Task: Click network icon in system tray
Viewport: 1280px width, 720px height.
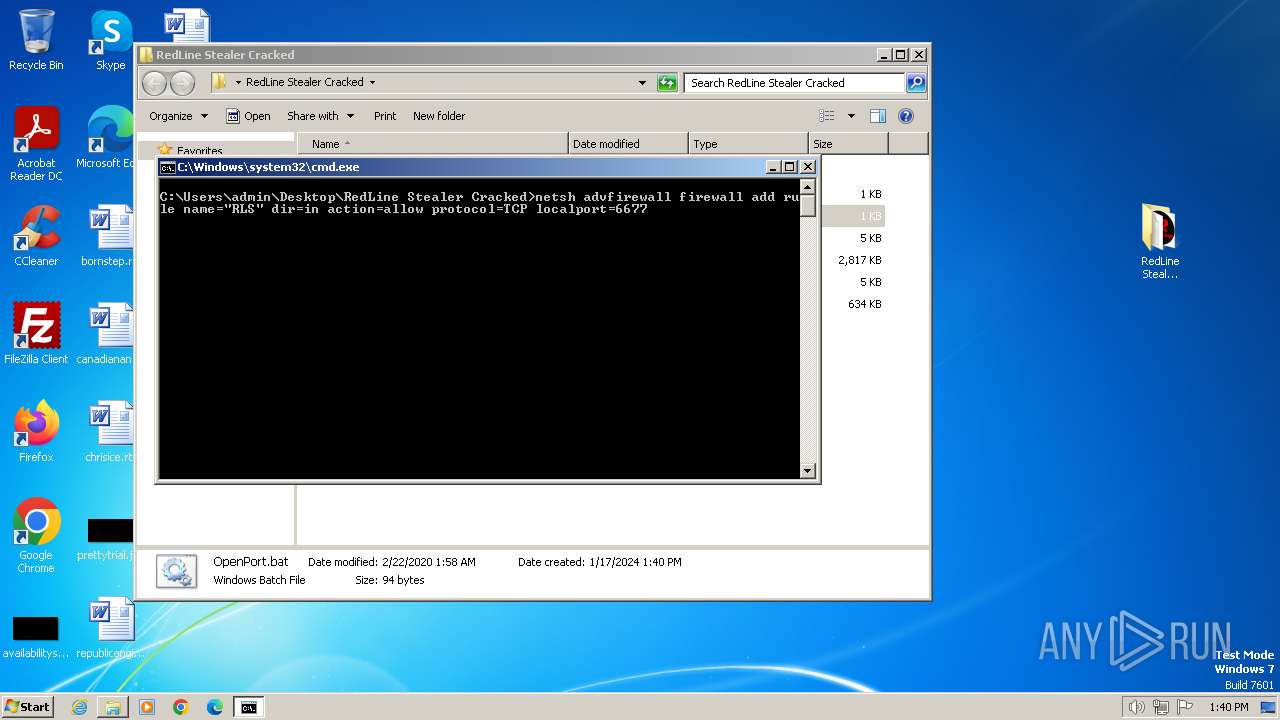Action: (1161, 707)
